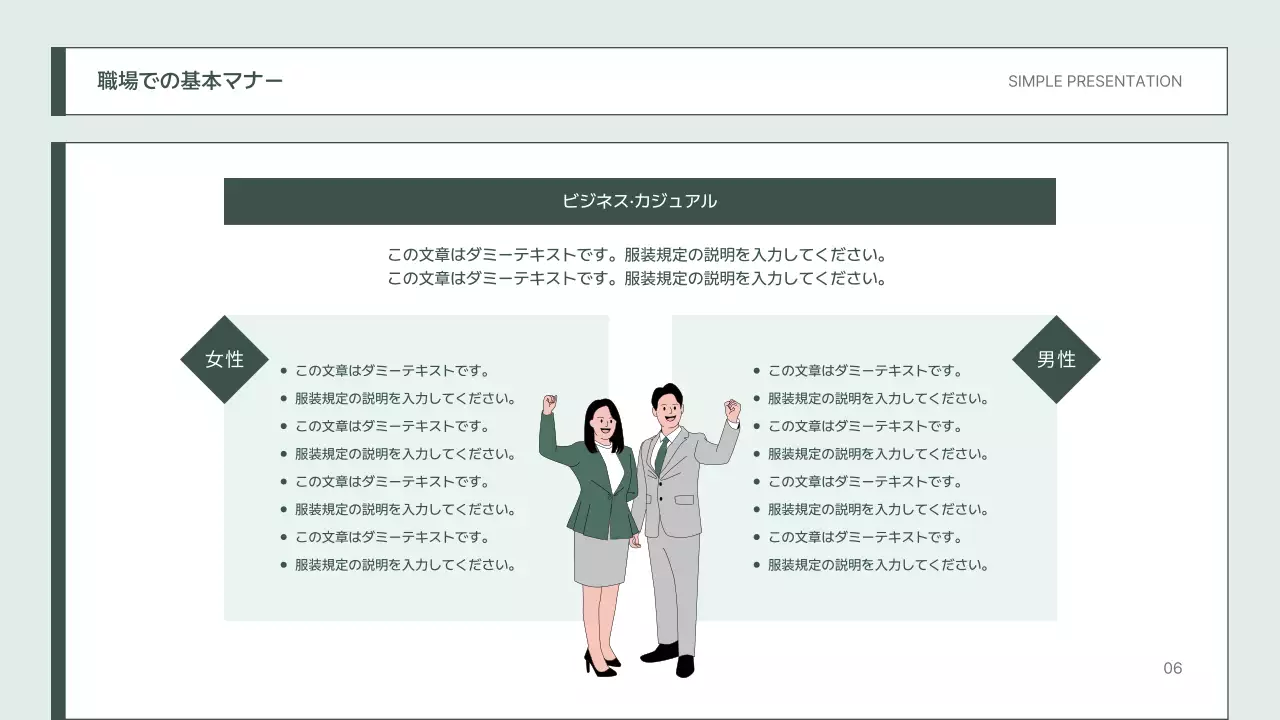Select the 男性 diamond label

click(1056, 358)
